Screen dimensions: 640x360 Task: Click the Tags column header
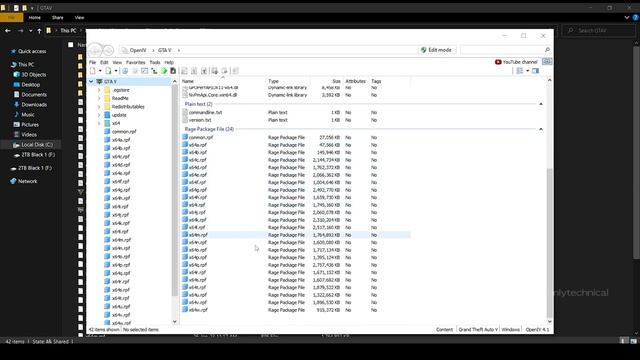376,81
